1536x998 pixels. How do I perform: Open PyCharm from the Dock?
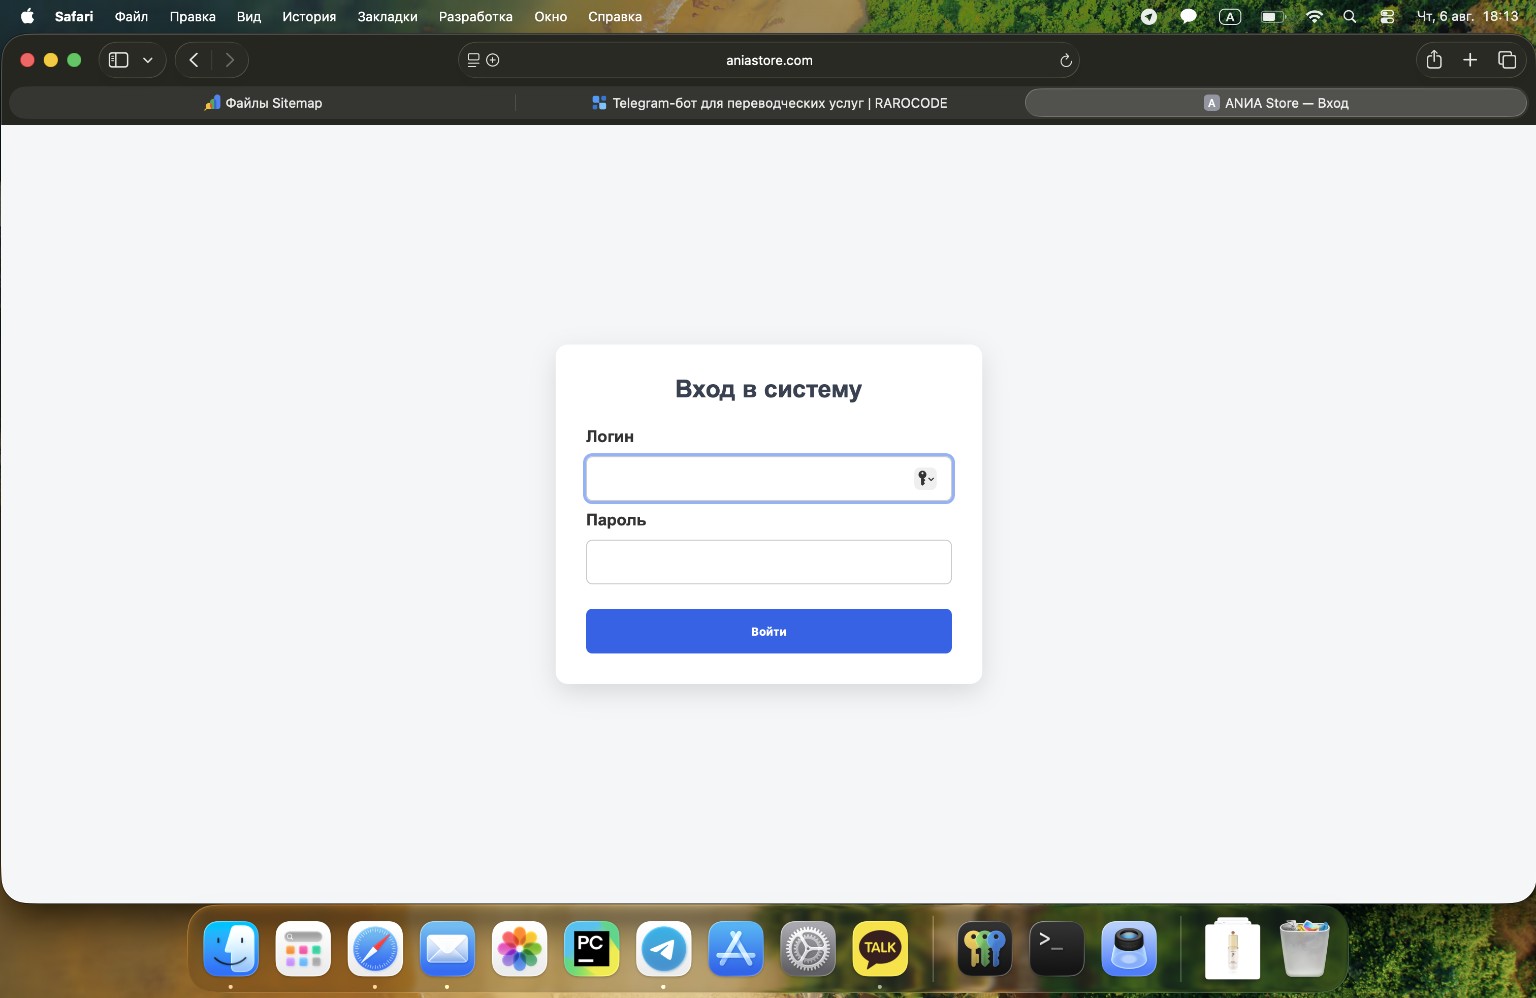tap(591, 948)
